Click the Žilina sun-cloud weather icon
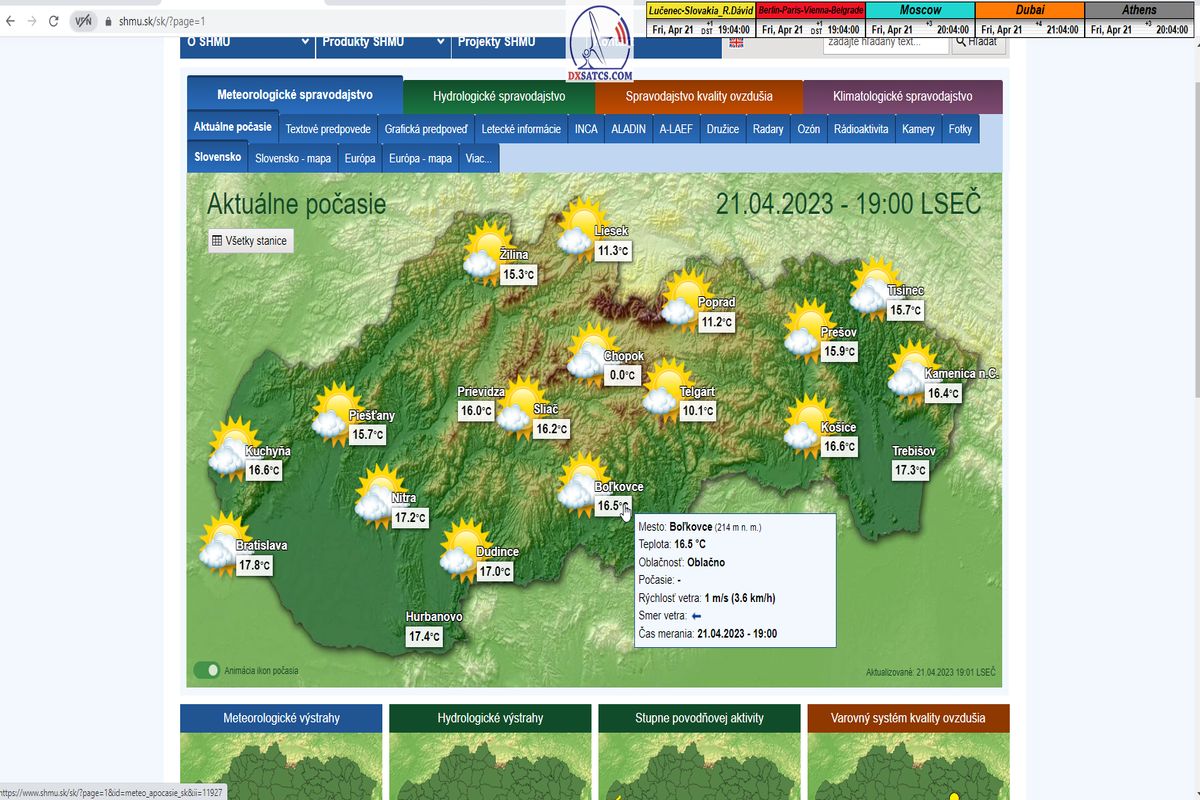 click(x=485, y=250)
